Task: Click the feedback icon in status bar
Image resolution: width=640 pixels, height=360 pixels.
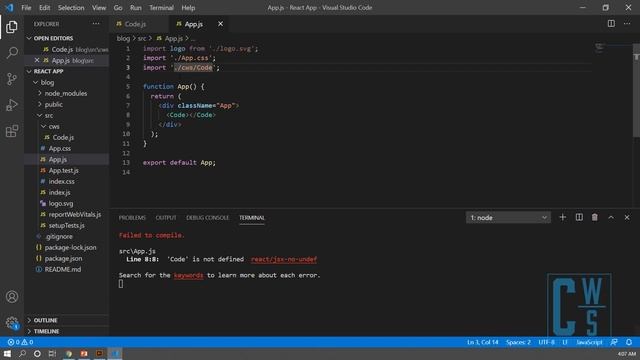Action: pos(614,342)
